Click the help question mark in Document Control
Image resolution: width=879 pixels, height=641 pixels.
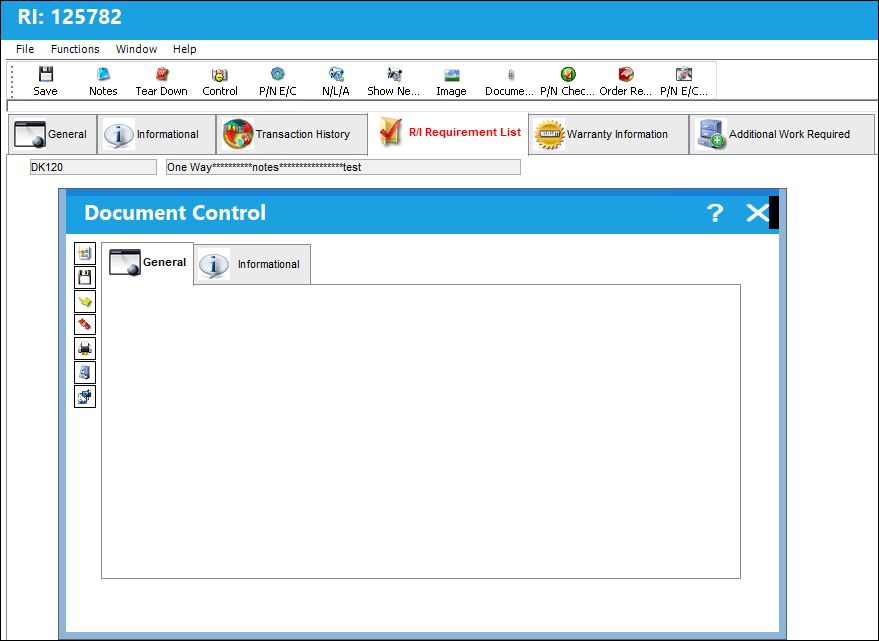[x=715, y=213]
